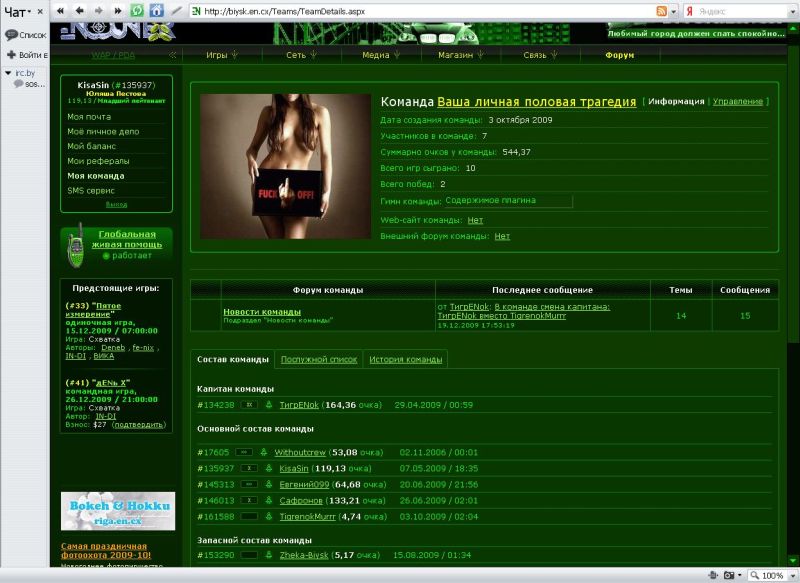Click the plus icon next to Войти
This screenshot has height=583, width=800.
coord(11,55)
